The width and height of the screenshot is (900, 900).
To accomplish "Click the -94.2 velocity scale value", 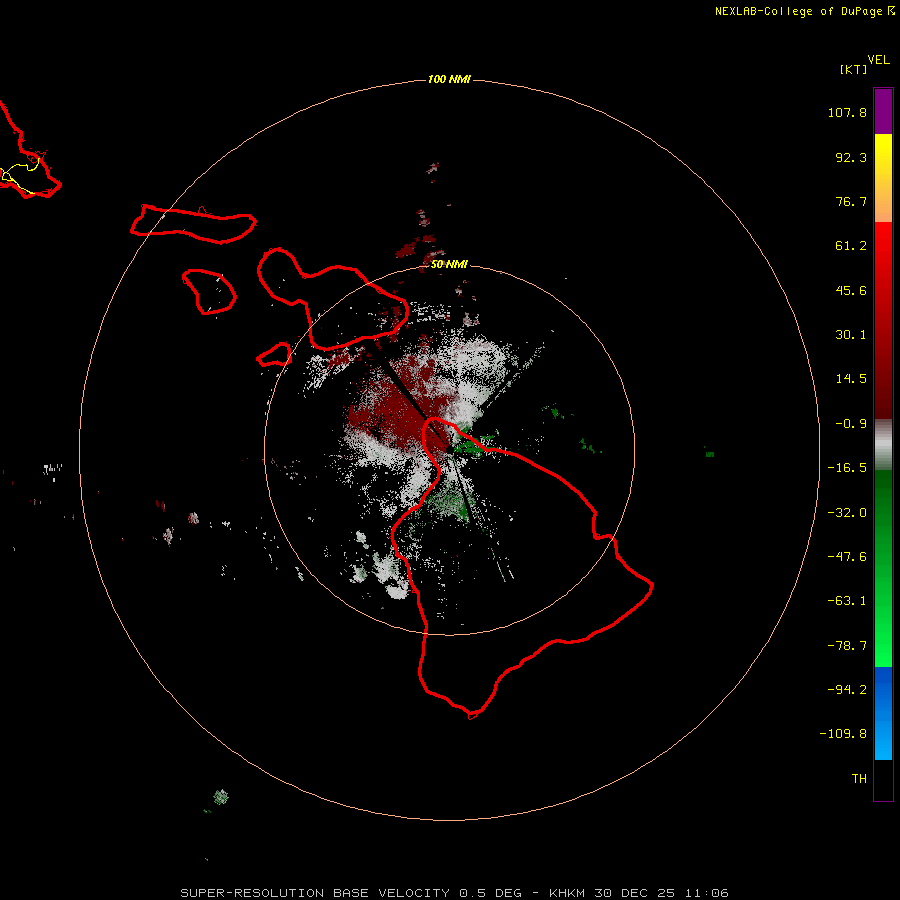I will point(847,690).
